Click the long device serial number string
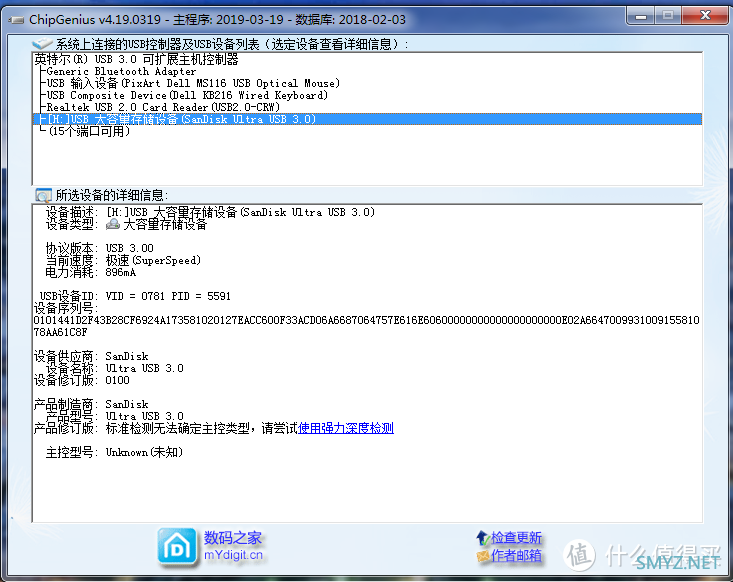 [366, 326]
